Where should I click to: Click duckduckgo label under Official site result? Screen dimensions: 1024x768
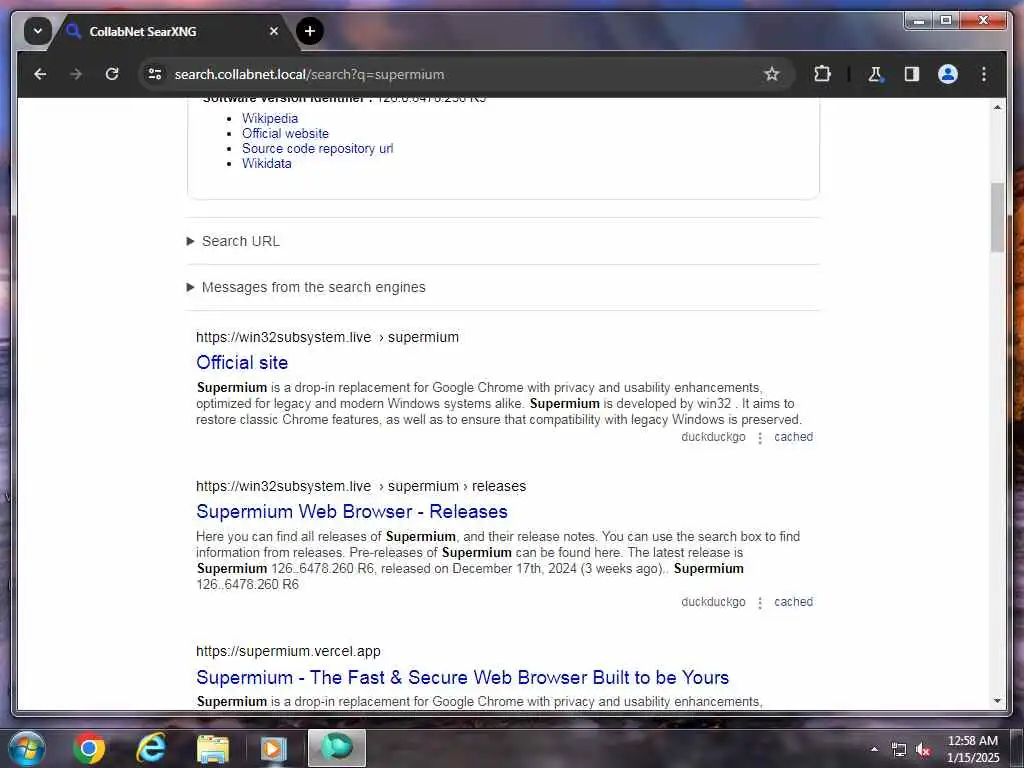coord(713,437)
